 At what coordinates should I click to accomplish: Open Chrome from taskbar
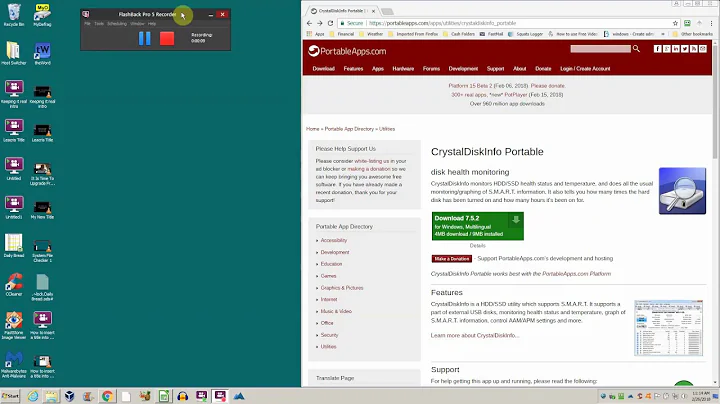point(107,396)
